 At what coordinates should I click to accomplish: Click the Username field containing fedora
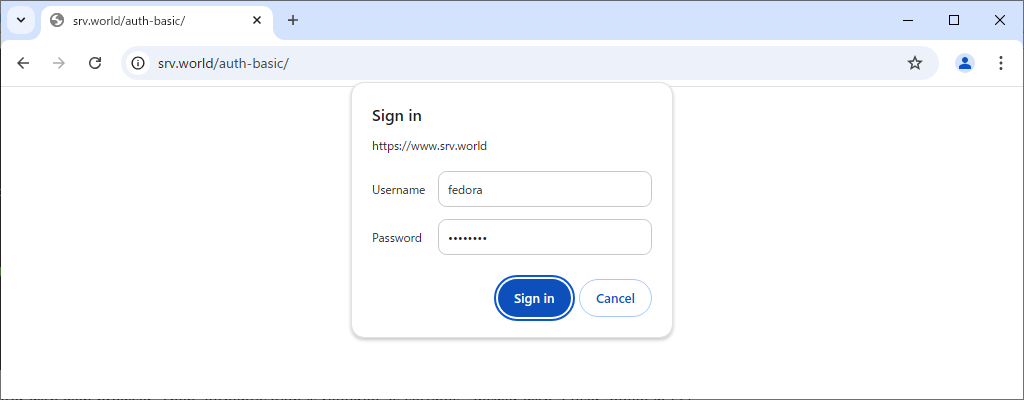pos(545,190)
